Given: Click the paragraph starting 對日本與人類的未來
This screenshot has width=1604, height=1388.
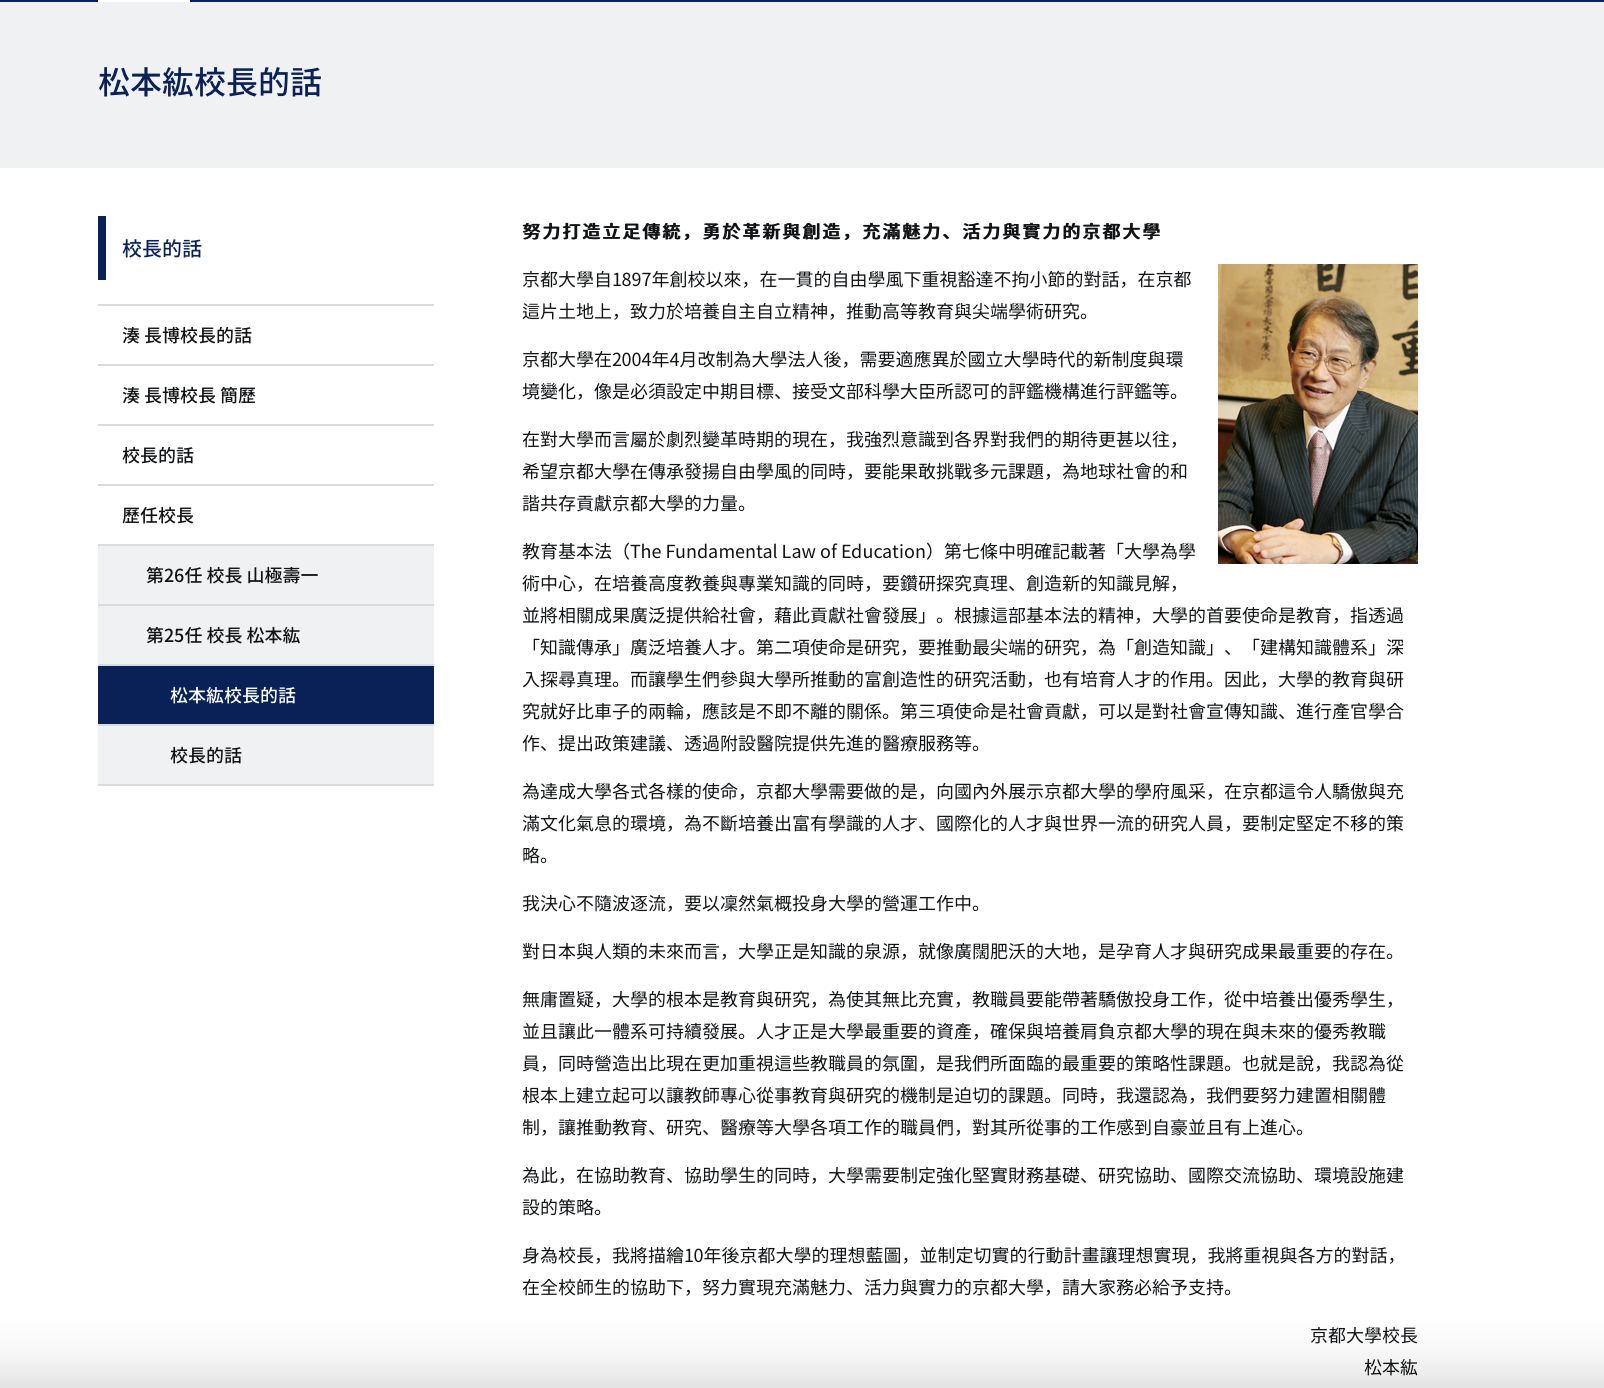Looking at the screenshot, I should 960,952.
